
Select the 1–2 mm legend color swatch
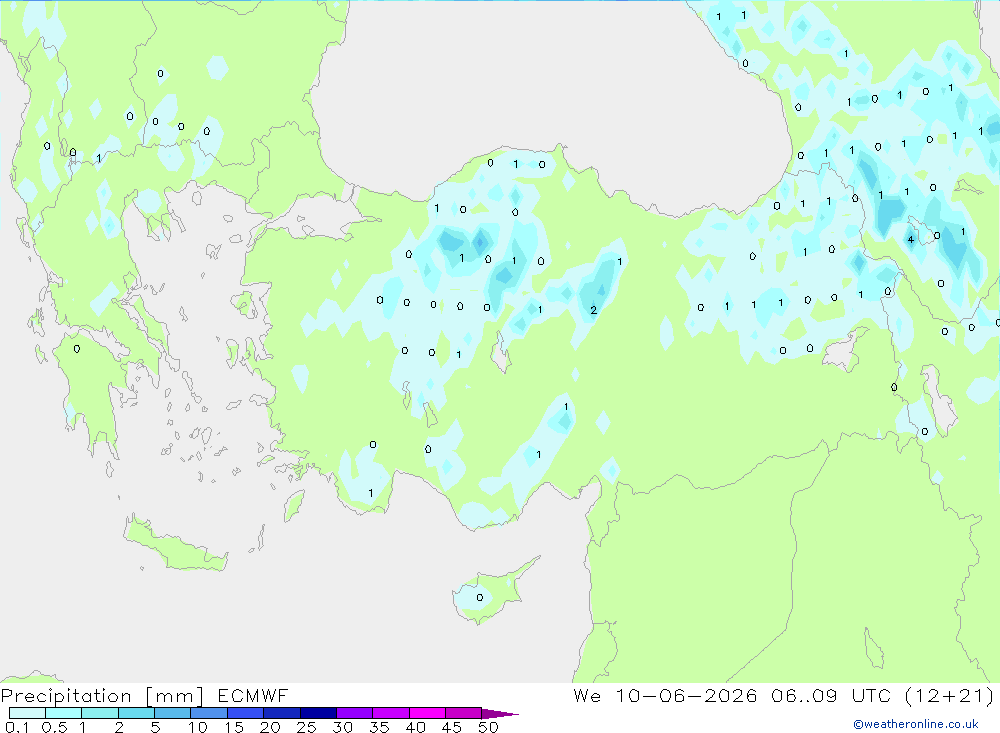click(100, 713)
